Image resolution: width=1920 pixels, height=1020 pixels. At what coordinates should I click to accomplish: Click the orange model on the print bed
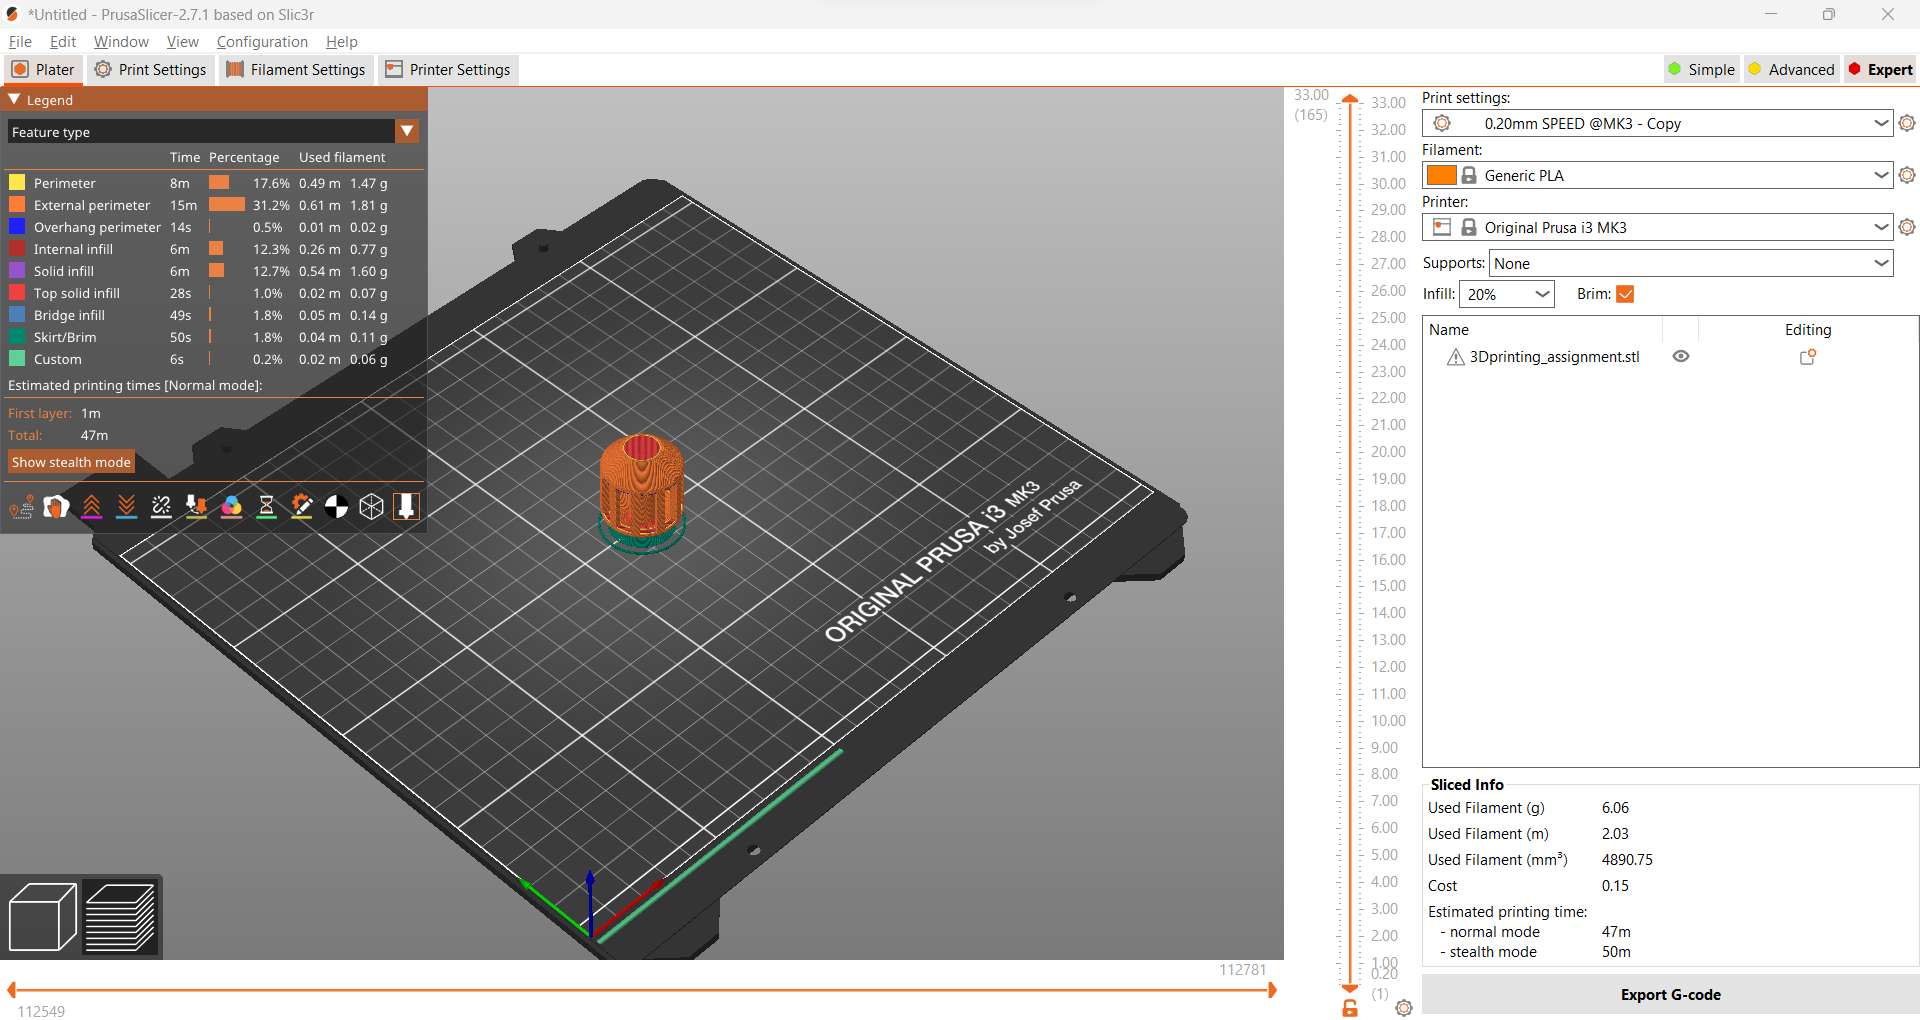[x=641, y=485]
